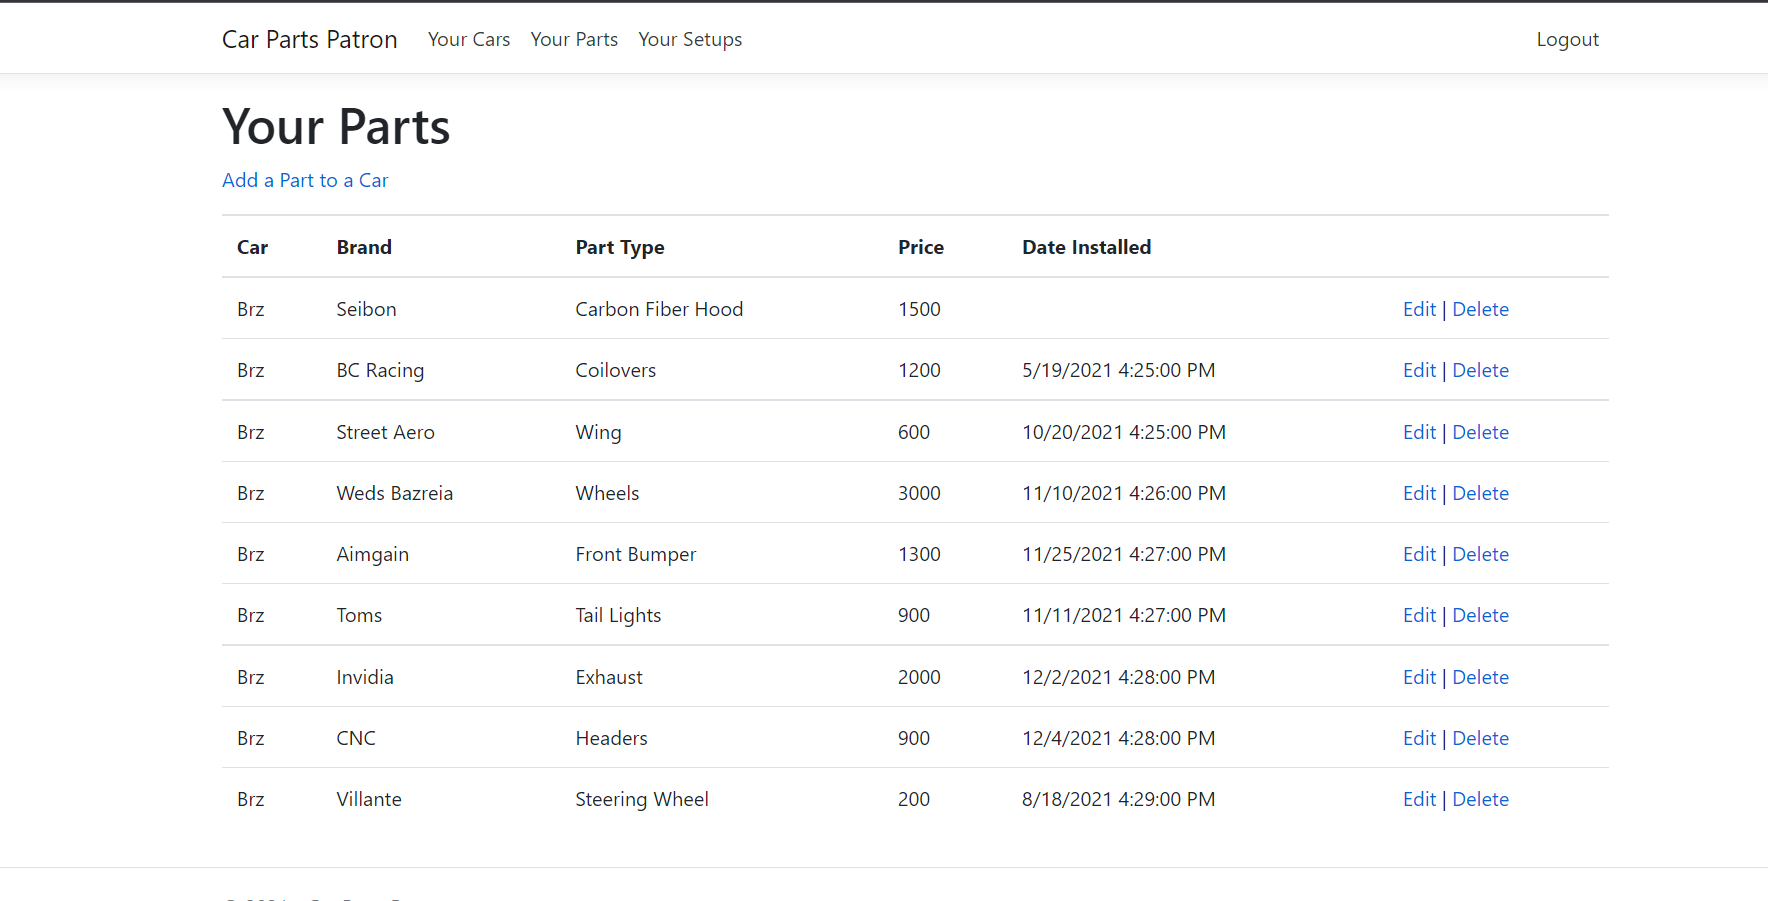Delete the BC Racing Coilovers entry
The image size is (1768, 901).
click(1480, 370)
